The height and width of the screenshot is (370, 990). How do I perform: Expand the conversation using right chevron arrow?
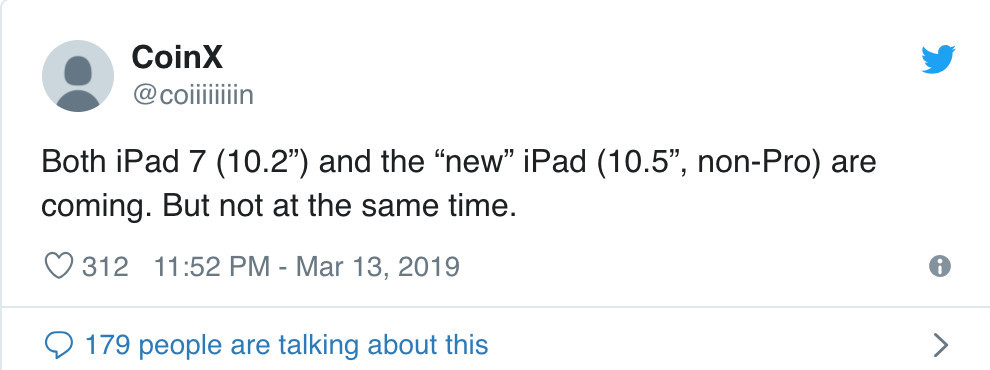[x=941, y=345]
